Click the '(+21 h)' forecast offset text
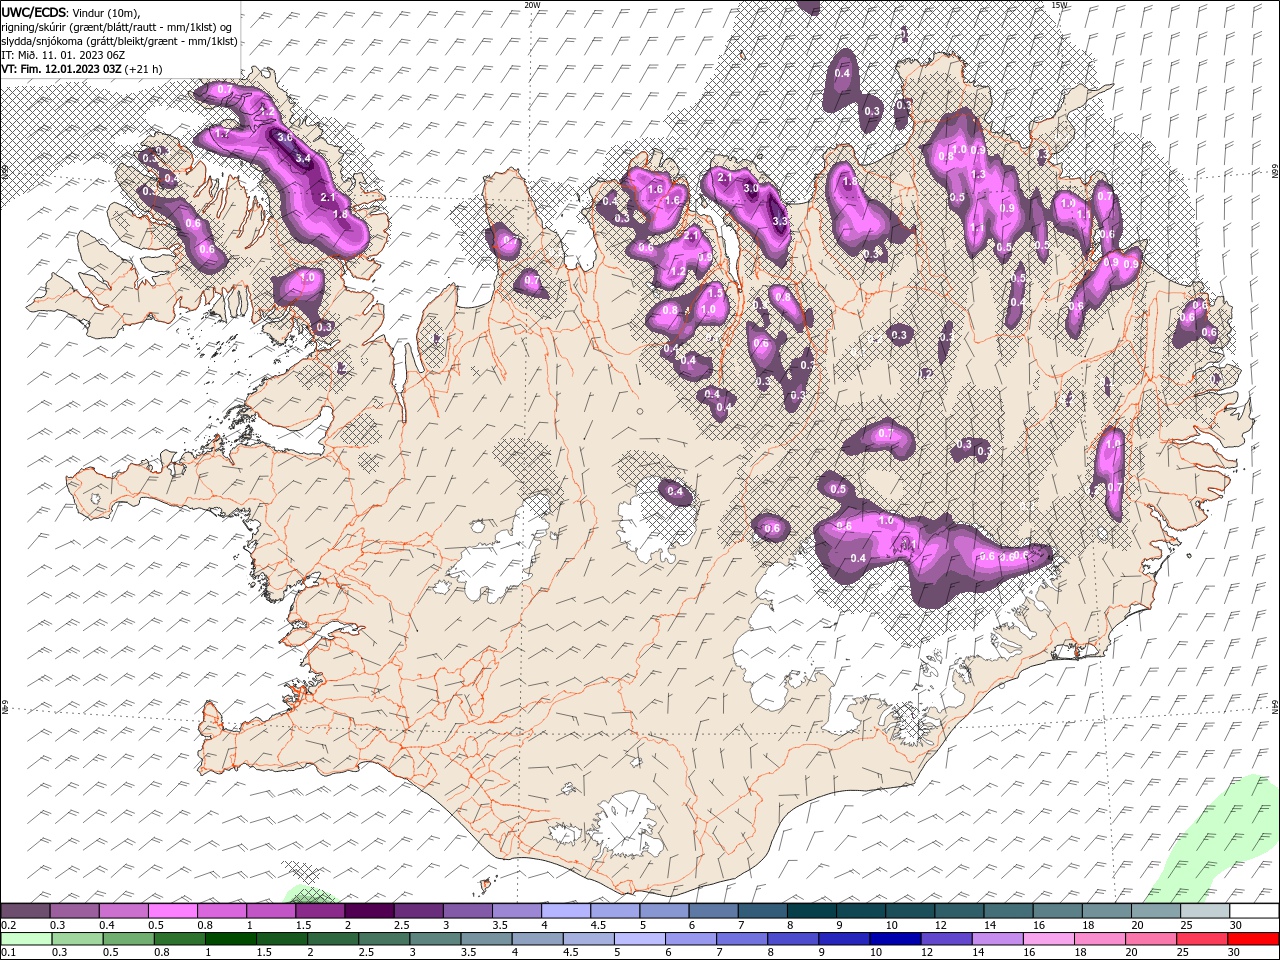 pos(144,69)
